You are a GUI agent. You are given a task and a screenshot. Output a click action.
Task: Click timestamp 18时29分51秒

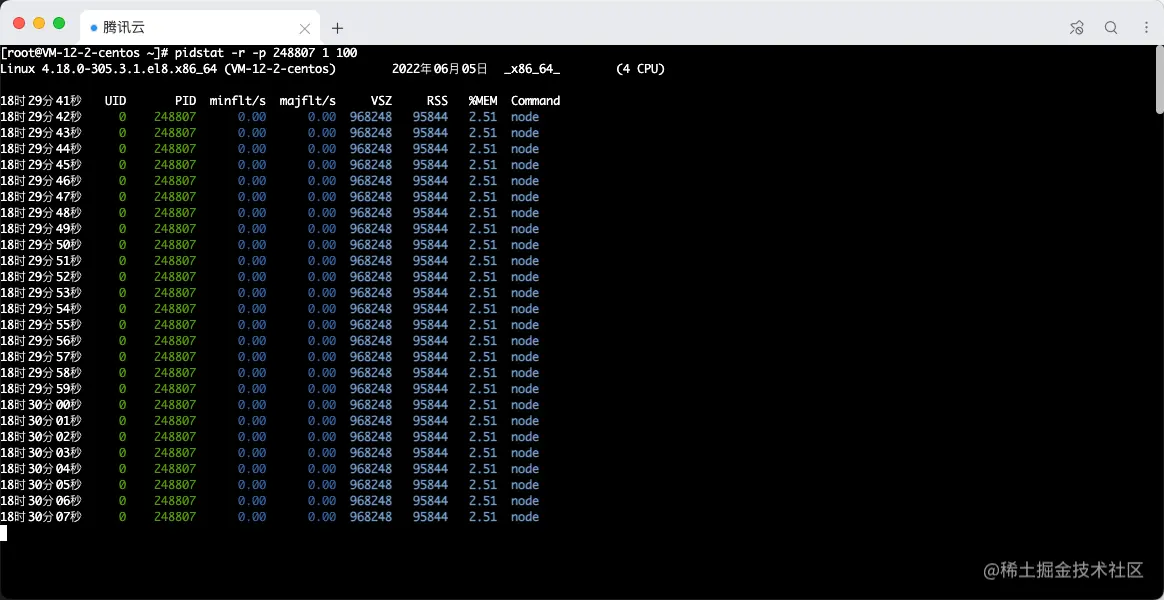41,261
